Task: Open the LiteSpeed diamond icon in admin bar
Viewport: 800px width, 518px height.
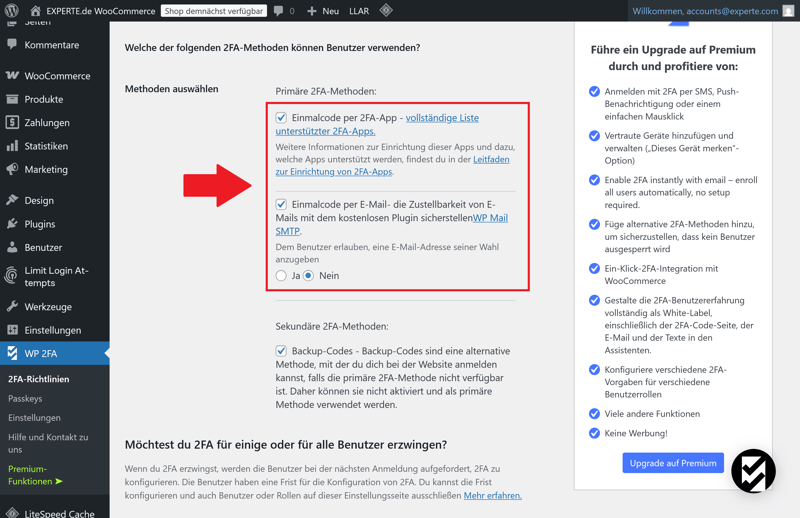Action: [386, 10]
